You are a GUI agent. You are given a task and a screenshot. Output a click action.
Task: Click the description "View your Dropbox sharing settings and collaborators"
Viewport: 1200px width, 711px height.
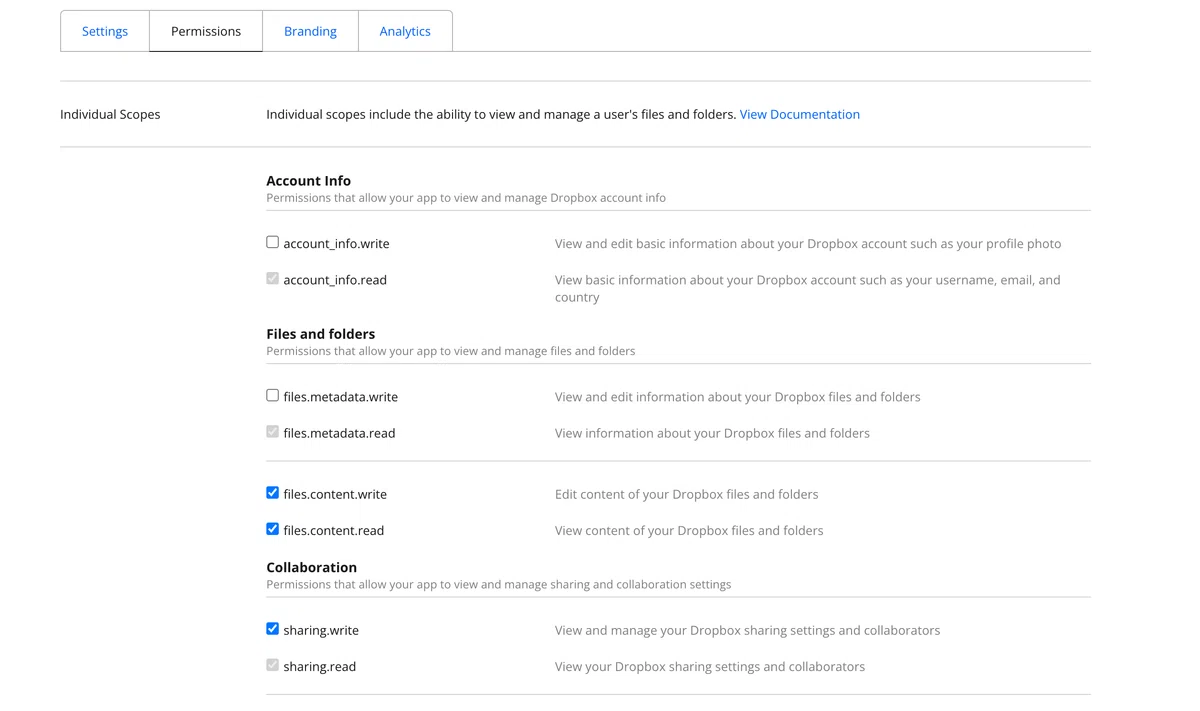(710, 666)
